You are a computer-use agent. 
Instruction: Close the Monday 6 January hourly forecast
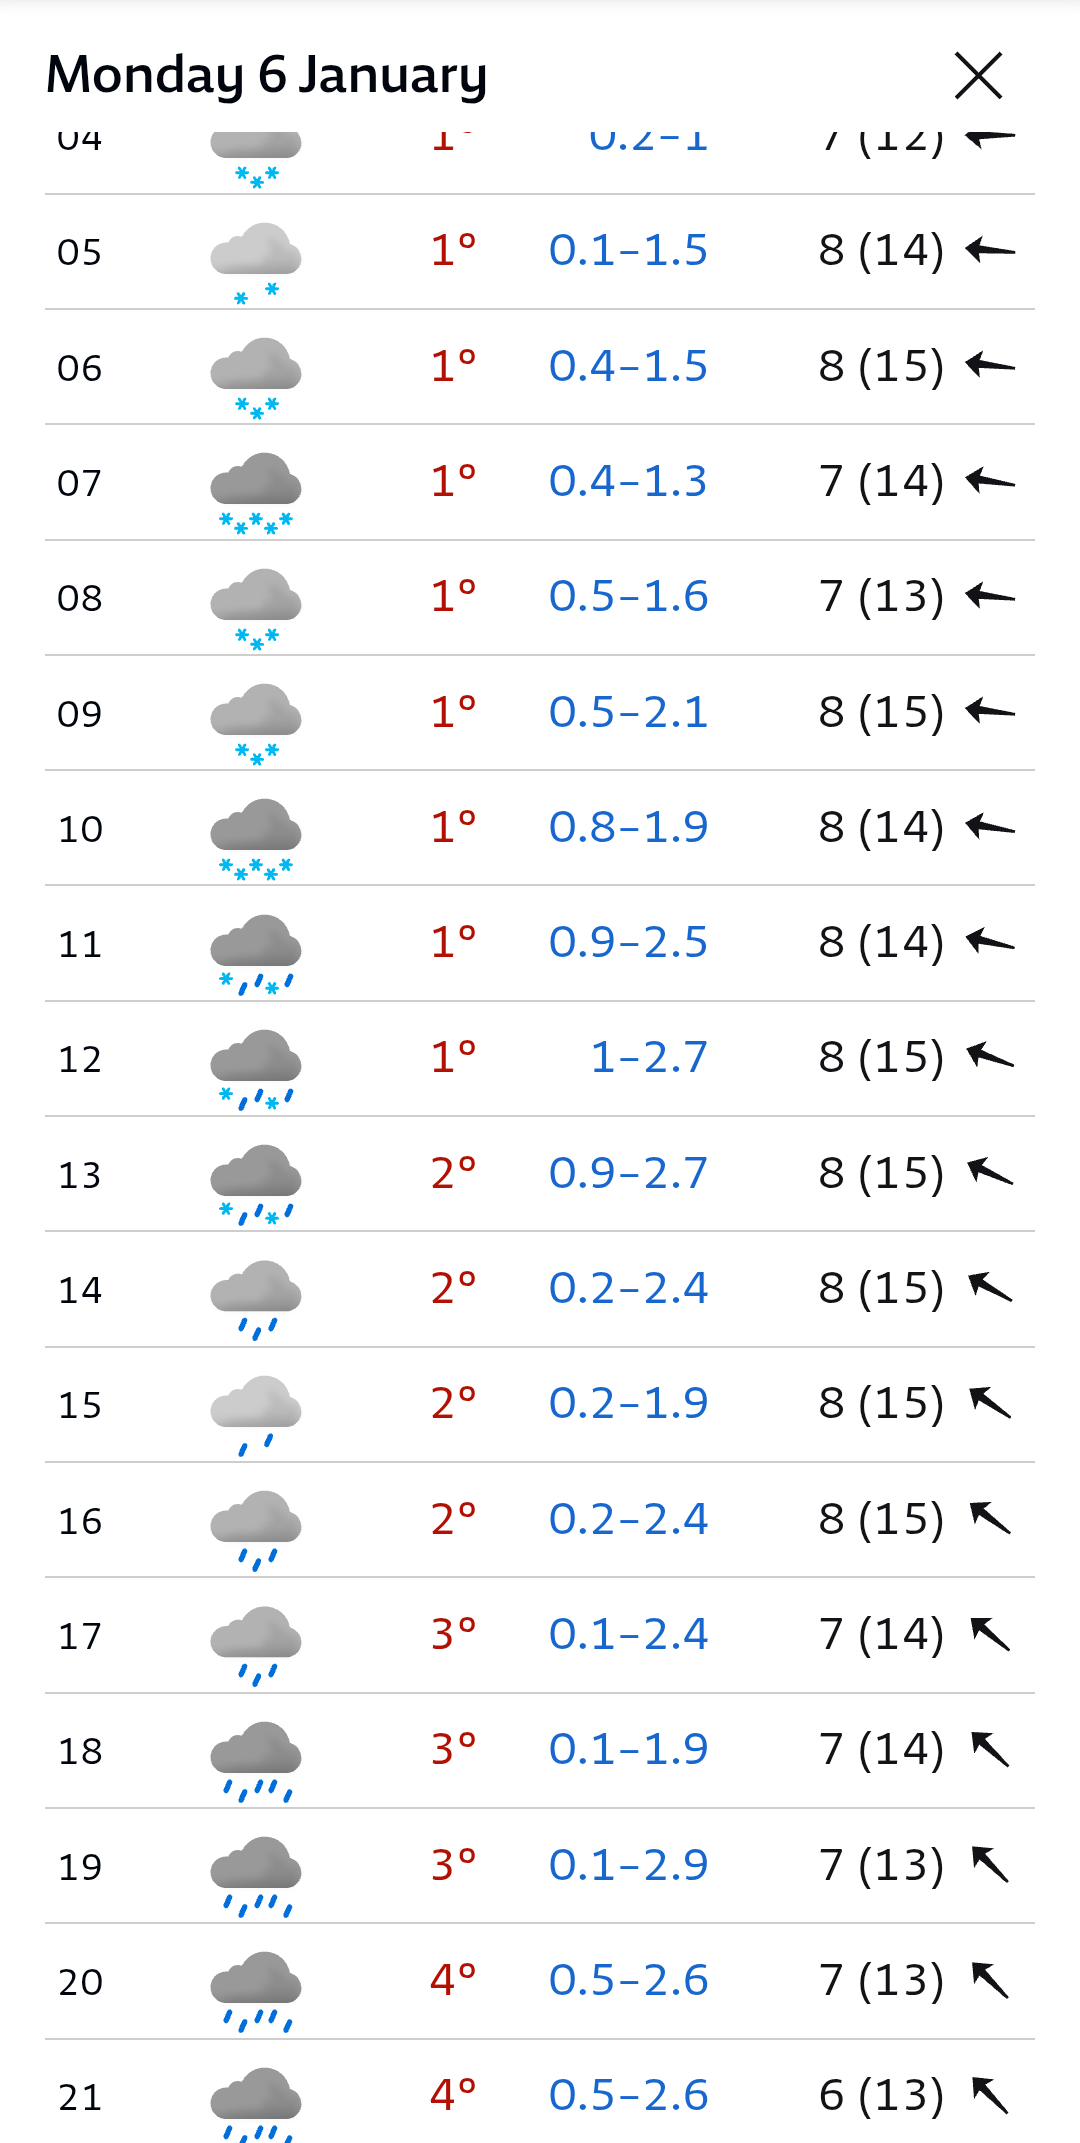pyautogui.click(x=978, y=76)
